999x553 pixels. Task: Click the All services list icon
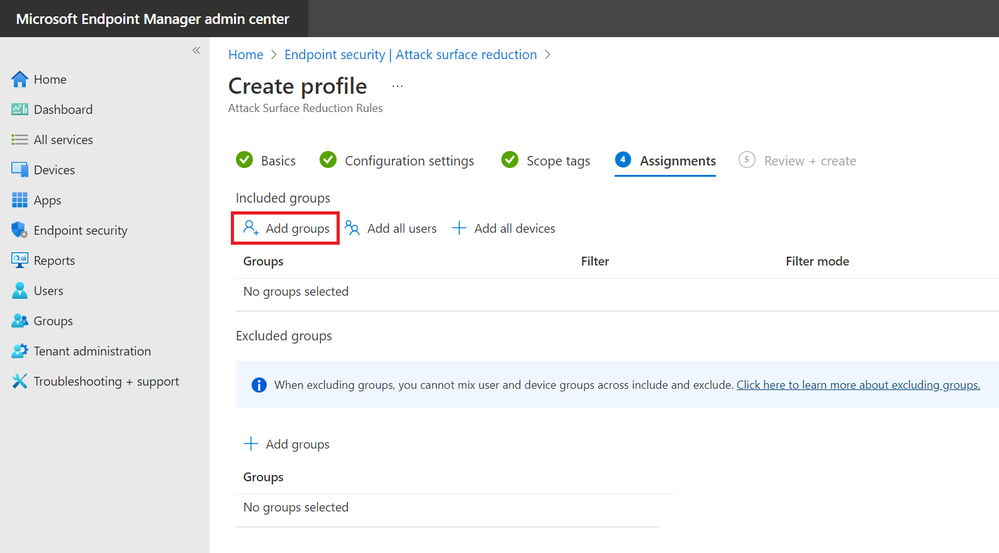point(20,140)
